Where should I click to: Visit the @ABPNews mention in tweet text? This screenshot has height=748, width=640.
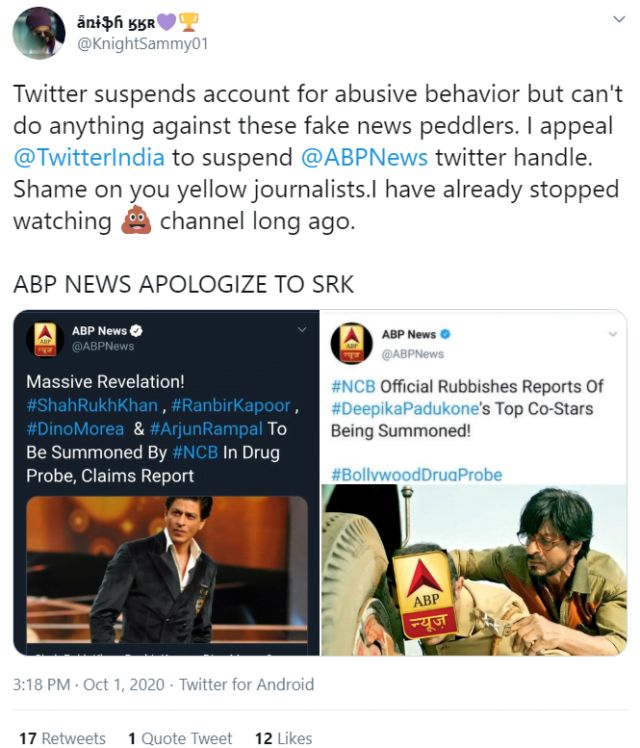(366, 158)
